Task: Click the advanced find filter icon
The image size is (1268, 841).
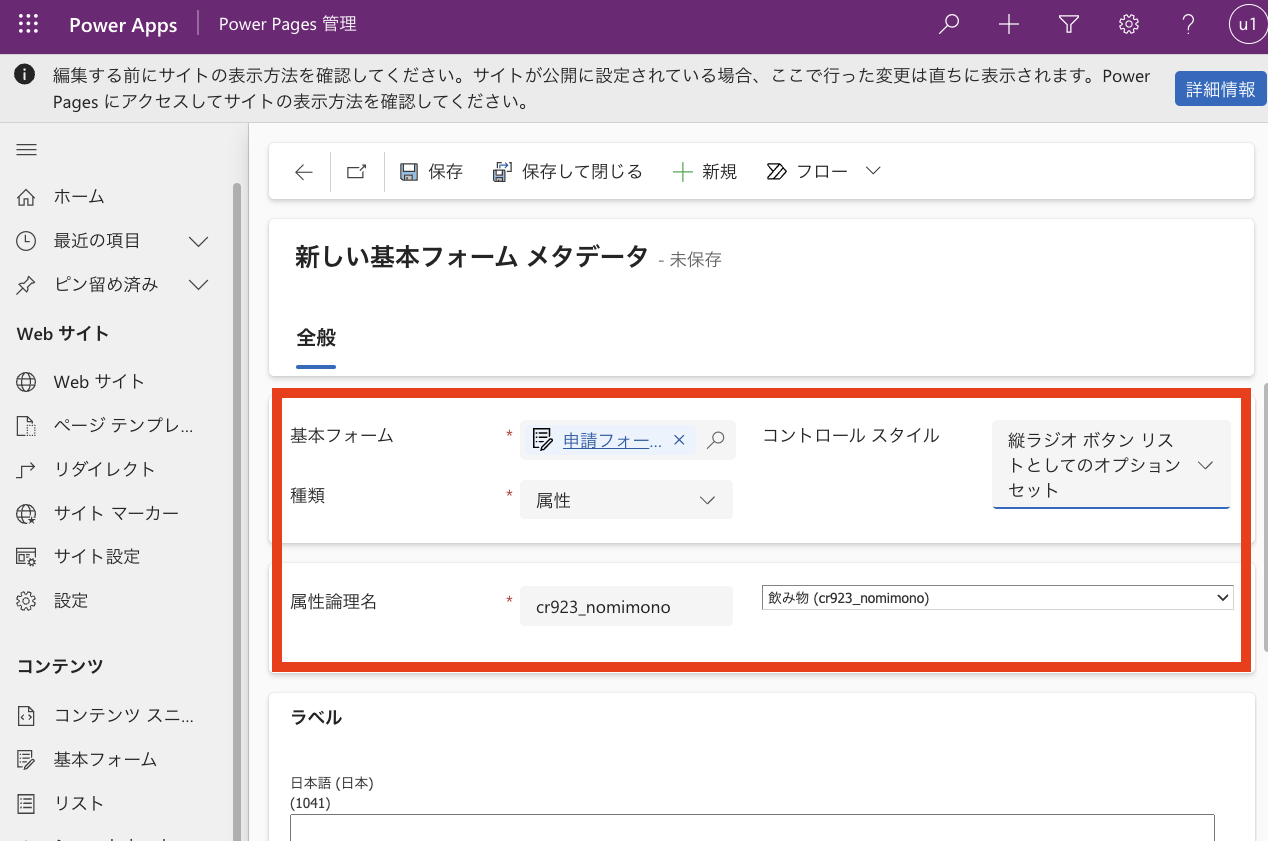Action: (1069, 26)
